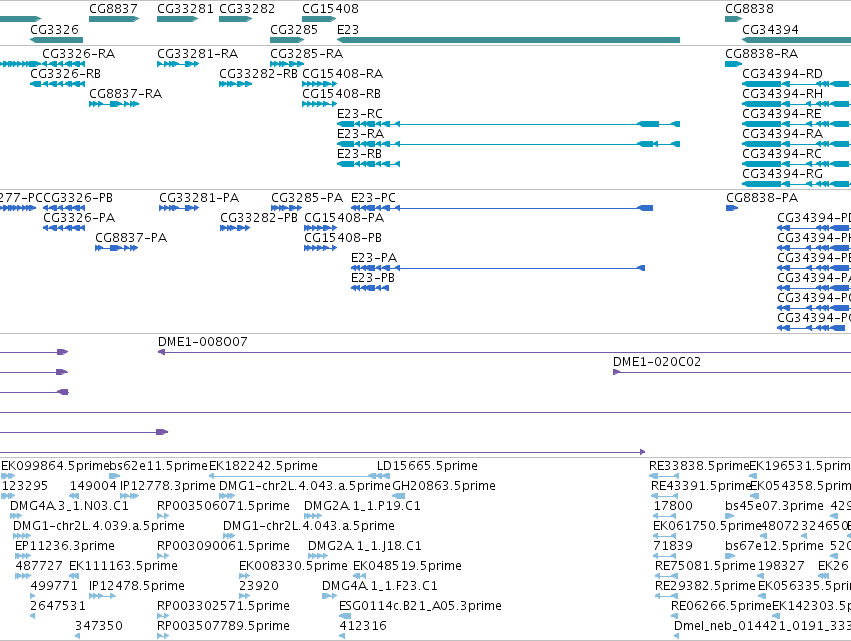Select transcript CG34394-RD

[796, 84]
